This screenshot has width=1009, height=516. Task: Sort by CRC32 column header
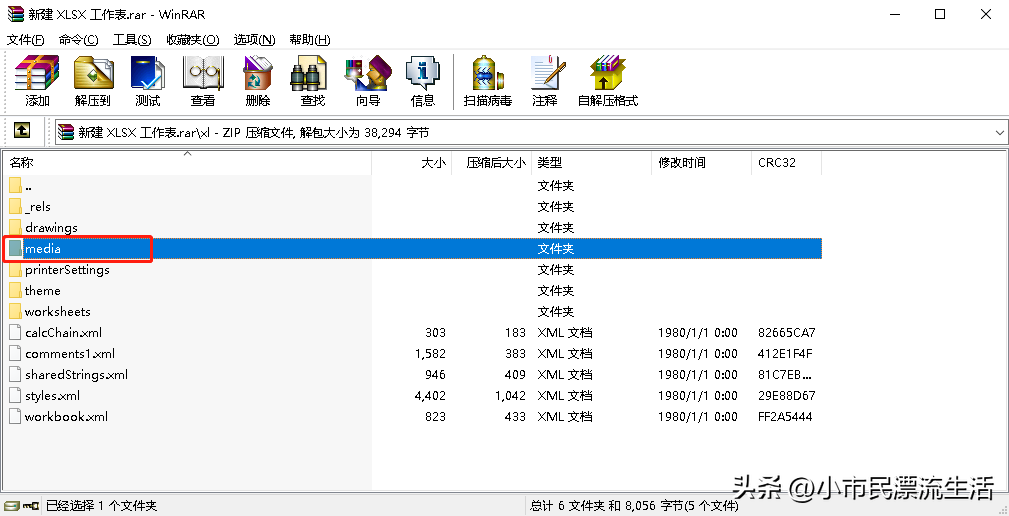tap(786, 163)
